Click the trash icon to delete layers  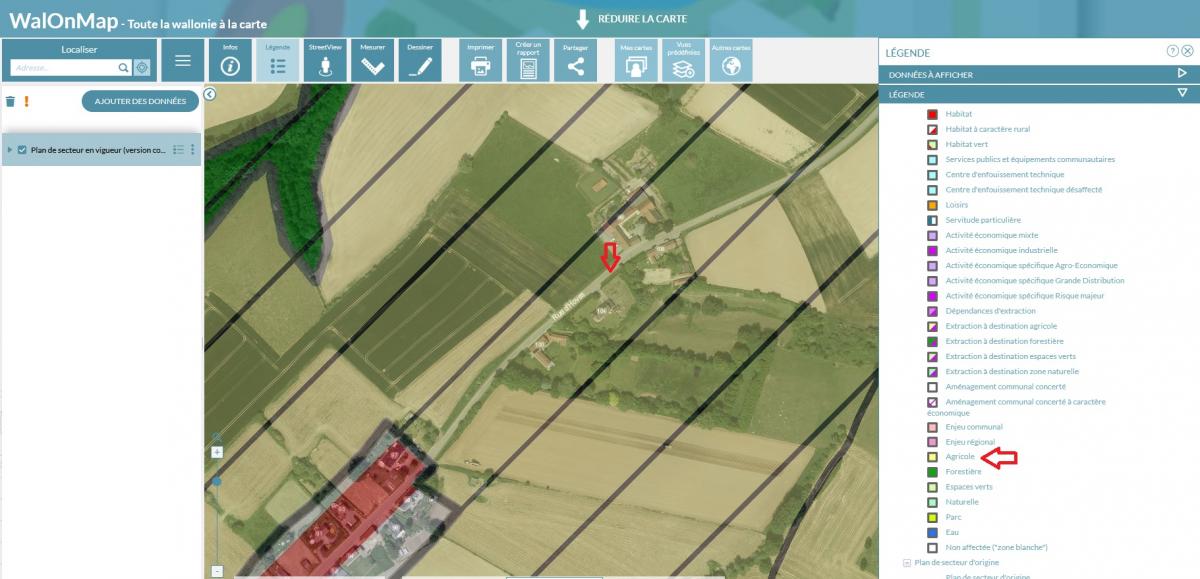(x=10, y=101)
